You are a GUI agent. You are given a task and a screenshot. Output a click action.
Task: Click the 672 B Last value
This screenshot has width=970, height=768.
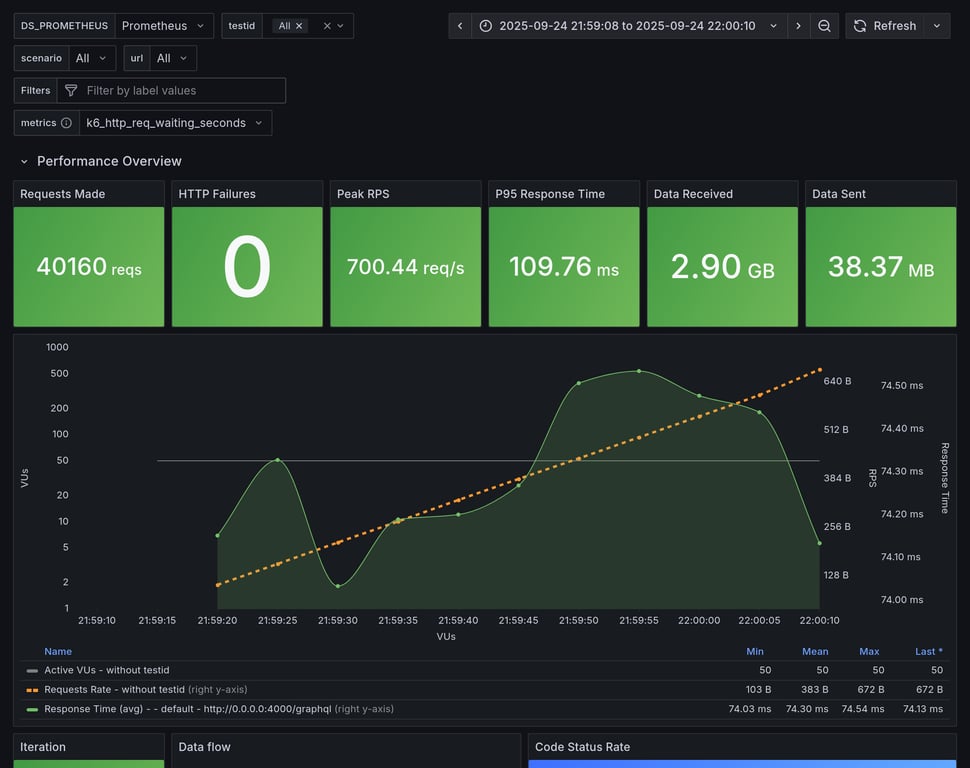[x=929, y=689]
